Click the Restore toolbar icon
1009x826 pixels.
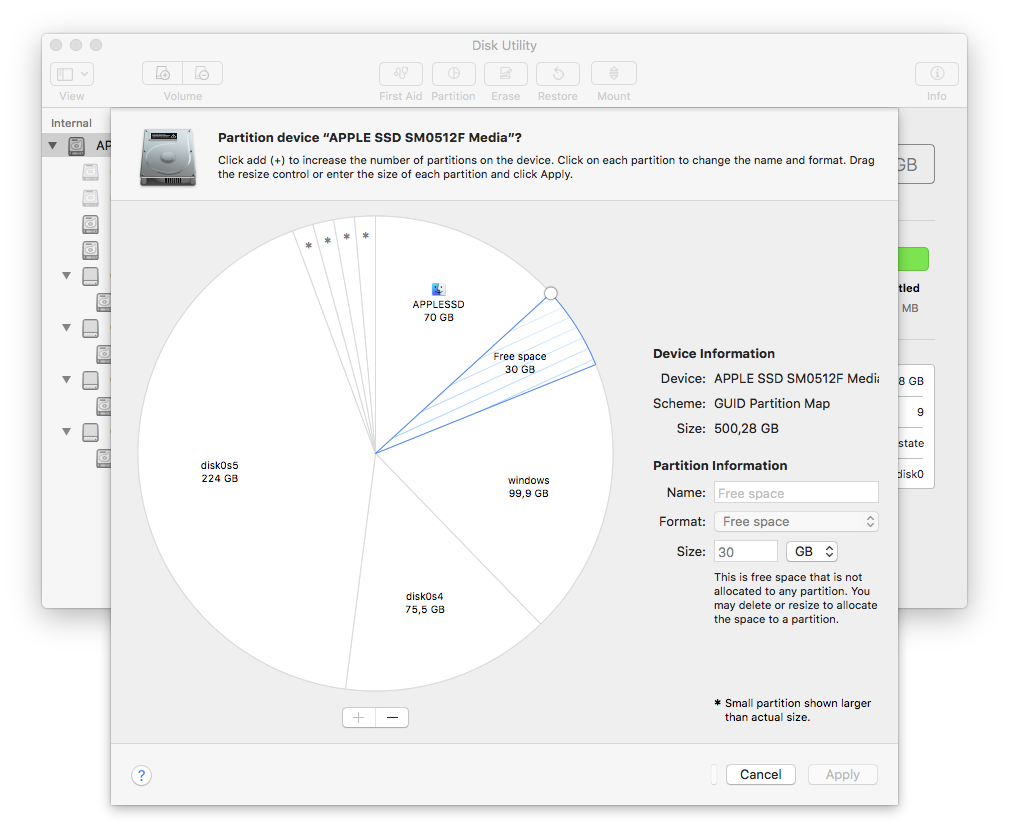558,73
